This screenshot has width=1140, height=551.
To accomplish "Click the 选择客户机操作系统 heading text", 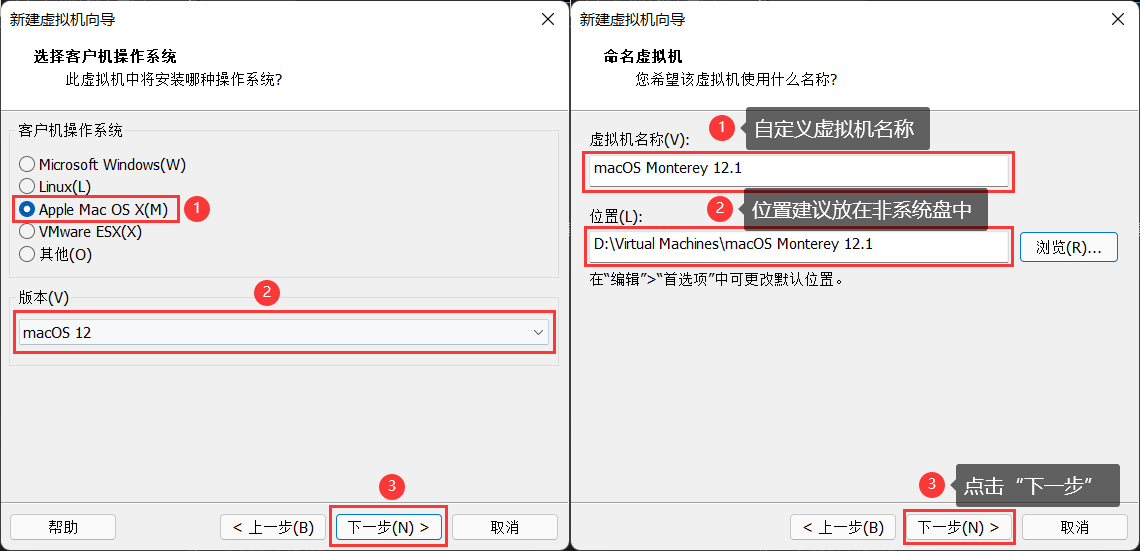I will [x=105, y=57].
